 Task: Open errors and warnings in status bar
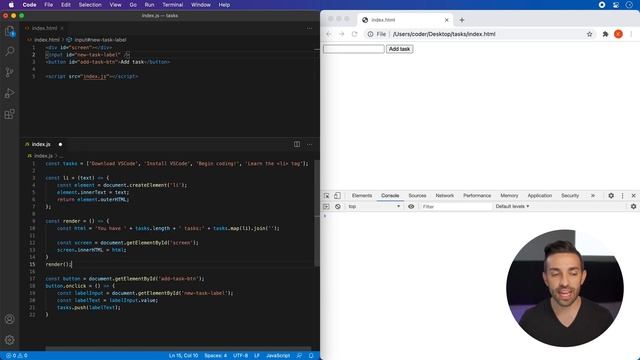click(17, 356)
